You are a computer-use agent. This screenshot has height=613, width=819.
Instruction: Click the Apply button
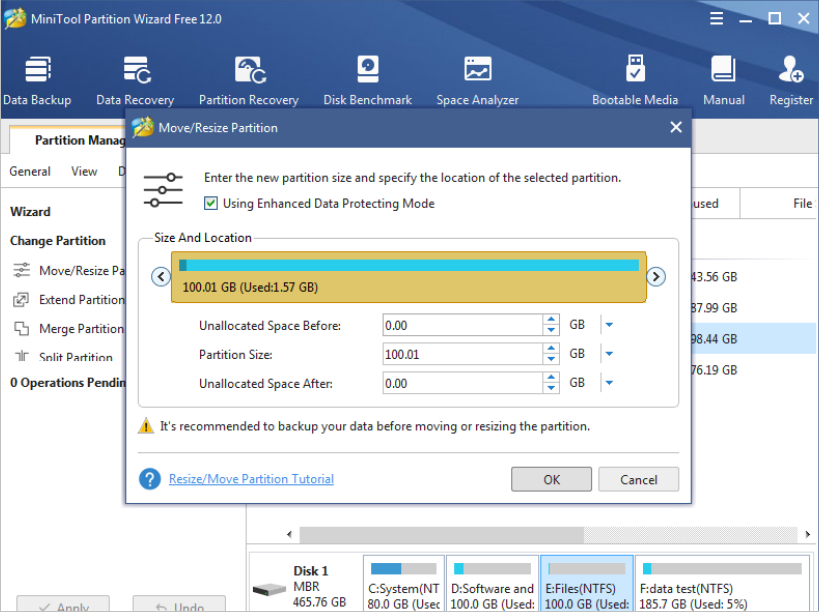[x=63, y=604]
